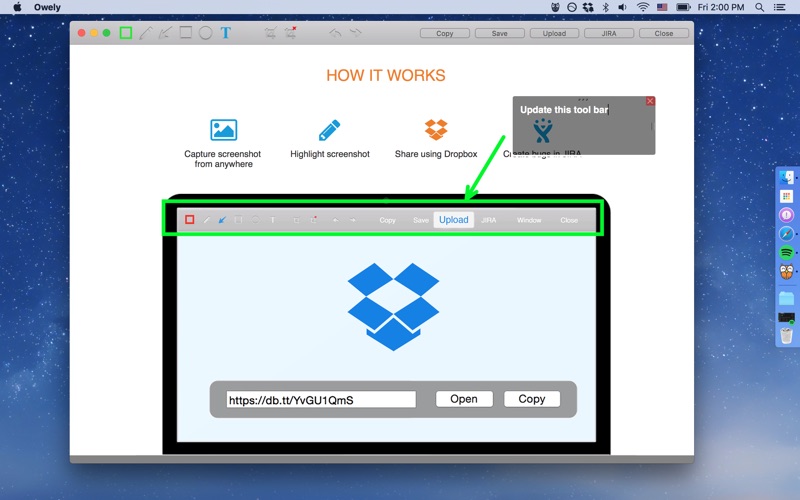Viewport: 800px width, 500px height.
Task: Open Finder from the dock
Action: click(786, 177)
